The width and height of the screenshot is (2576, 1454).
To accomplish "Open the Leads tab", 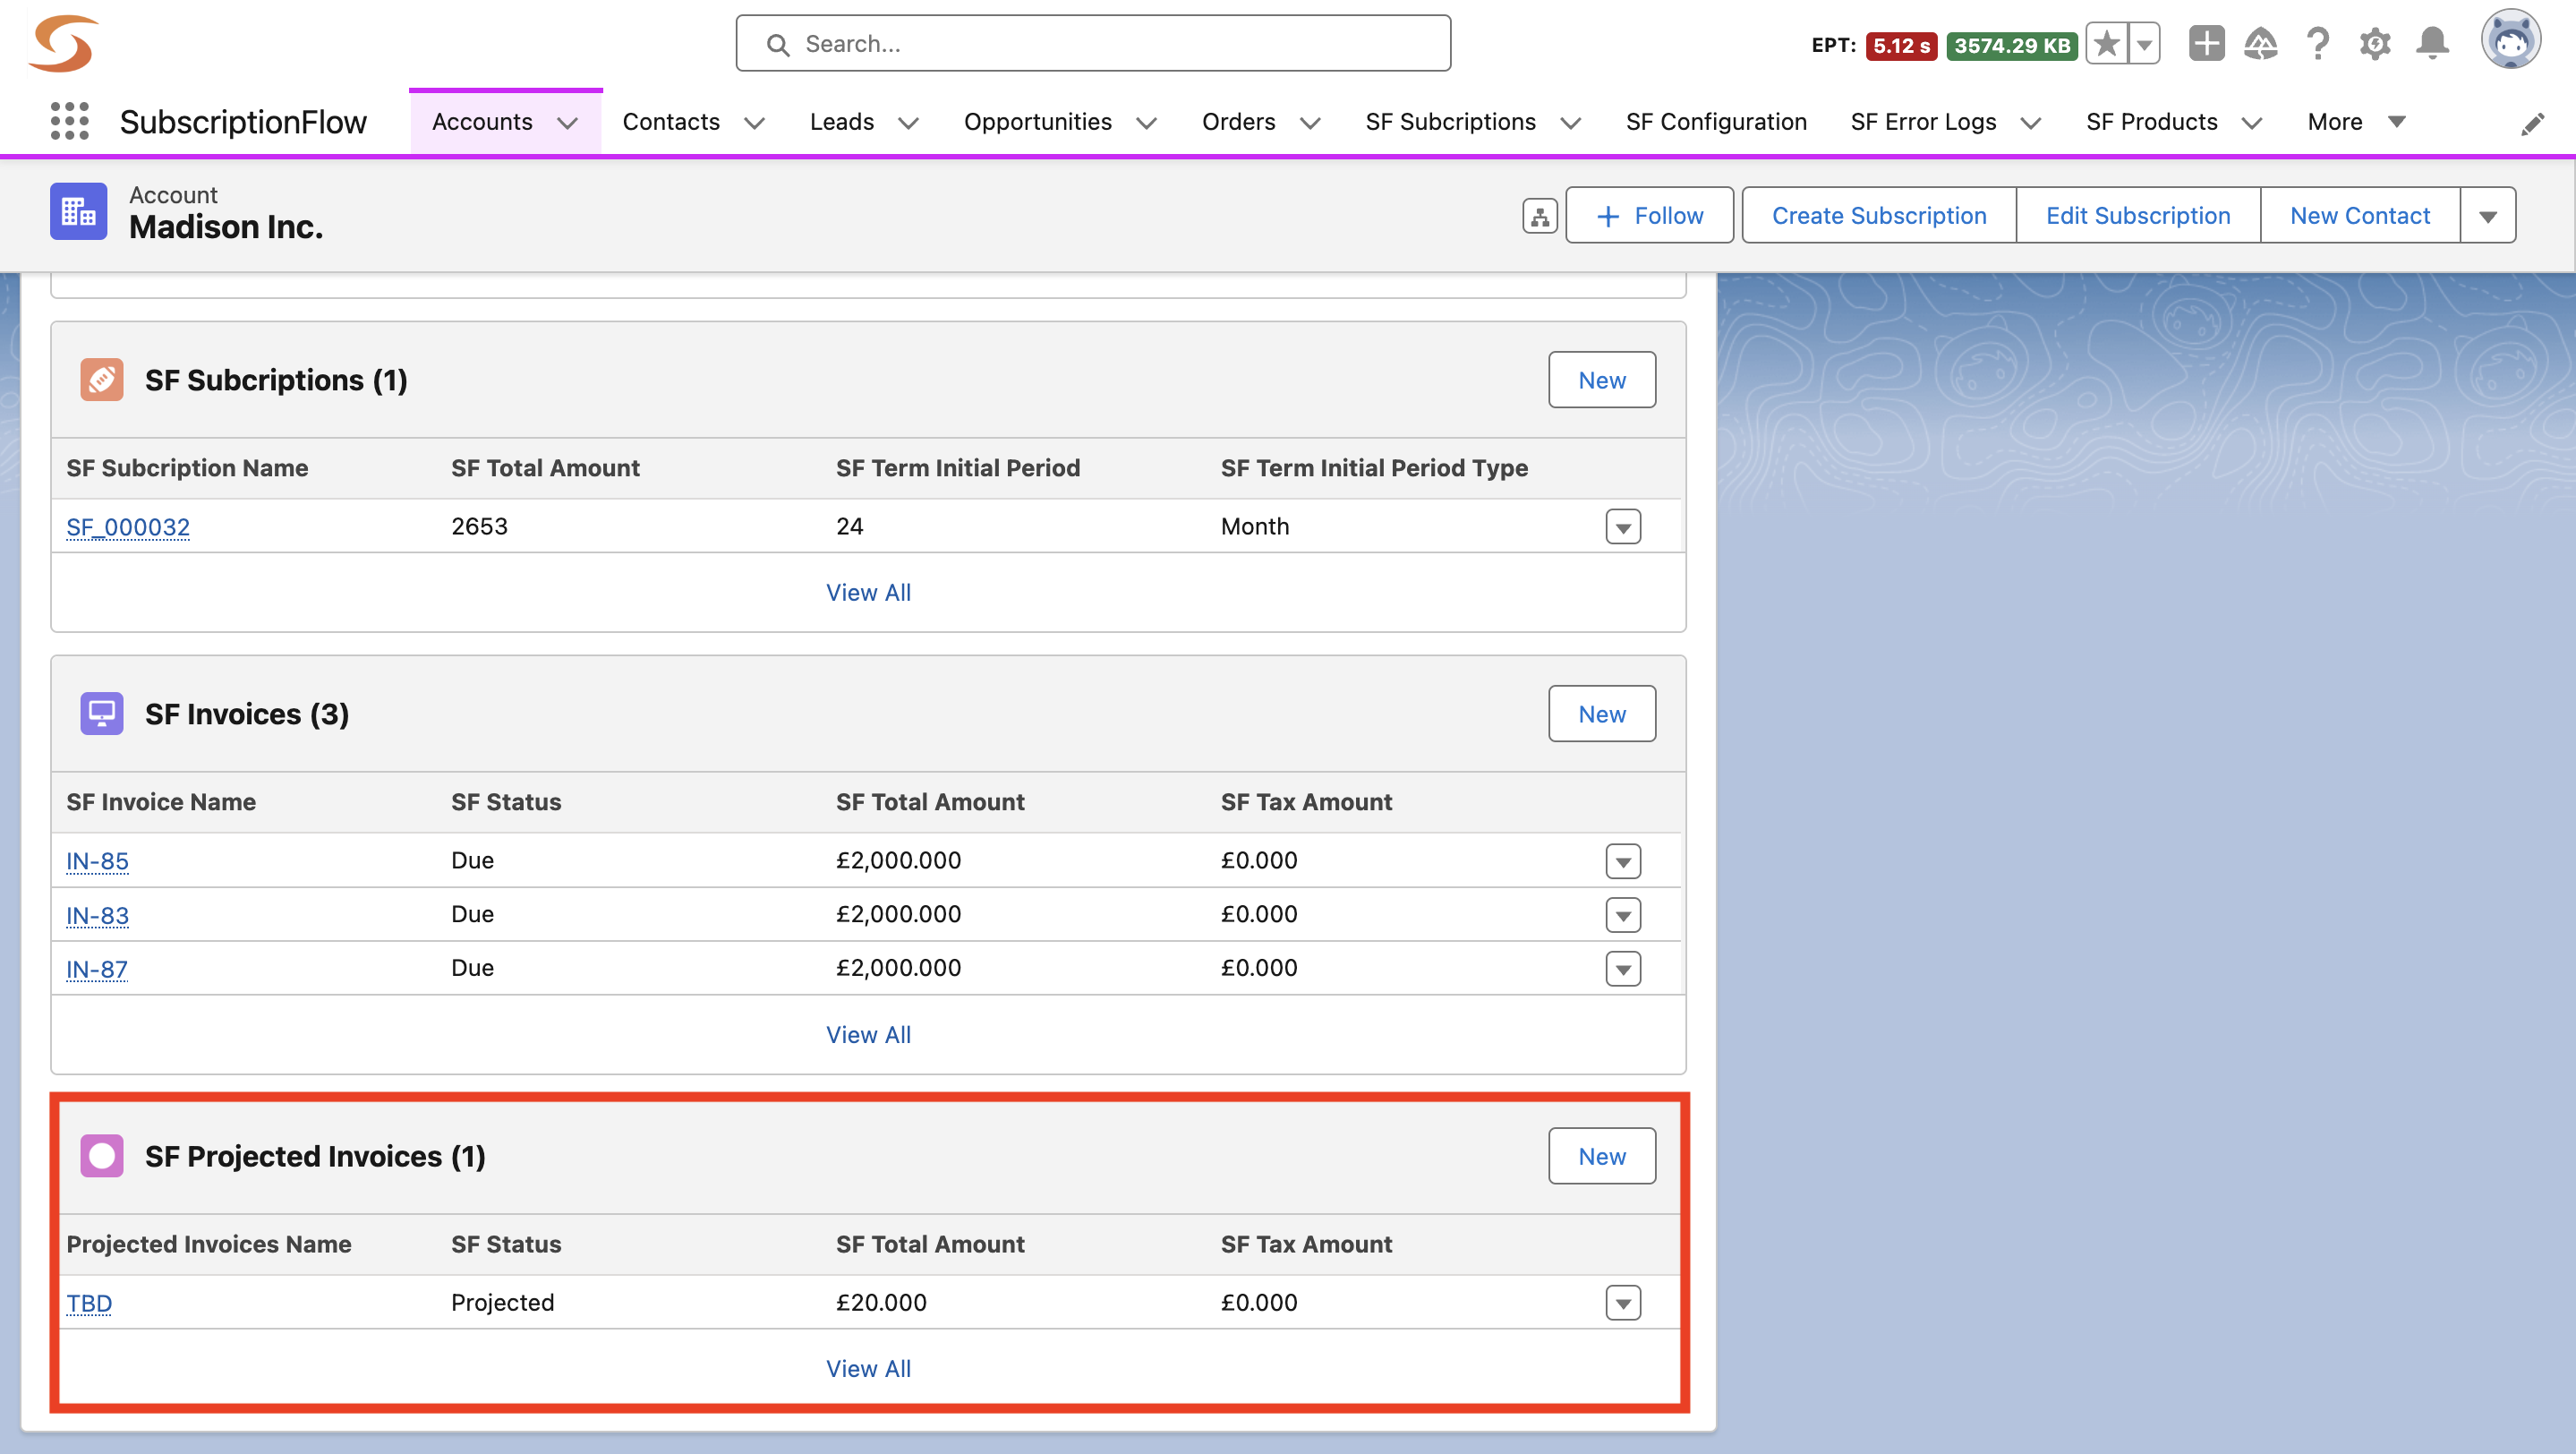I will (842, 122).
